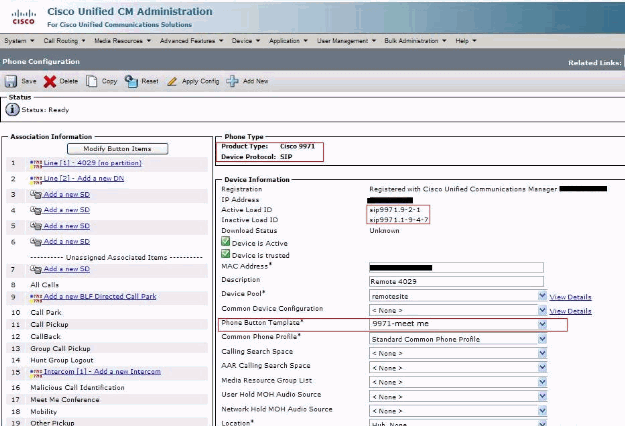625x426 pixels.
Task: Toggle the Device Is Active checkbox
Action: pyautogui.click(x=226, y=241)
